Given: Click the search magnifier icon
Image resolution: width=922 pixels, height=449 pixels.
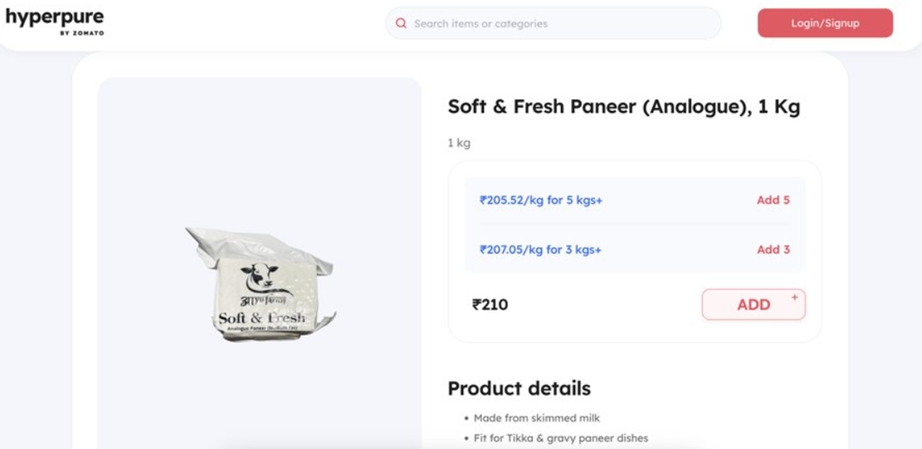Looking at the screenshot, I should click(x=401, y=23).
